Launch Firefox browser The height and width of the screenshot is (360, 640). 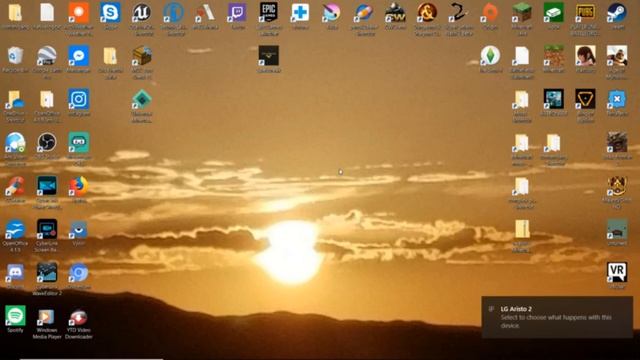point(78,186)
